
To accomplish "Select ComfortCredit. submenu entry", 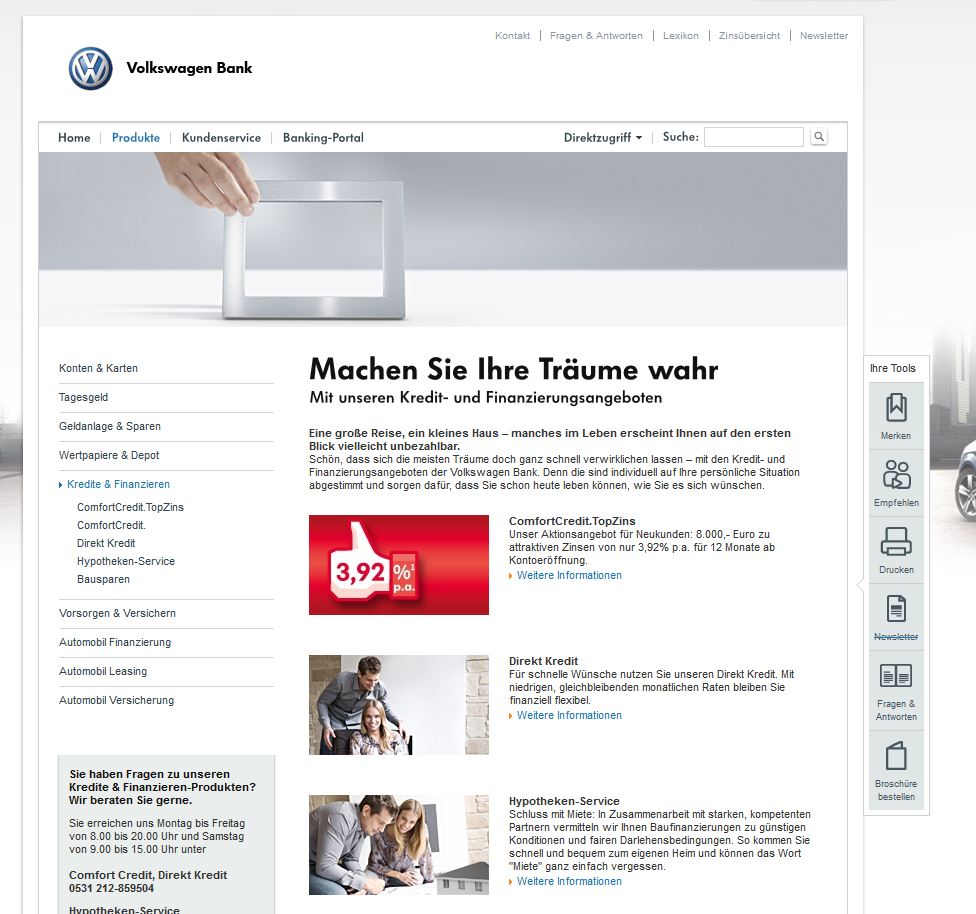I will click(111, 525).
